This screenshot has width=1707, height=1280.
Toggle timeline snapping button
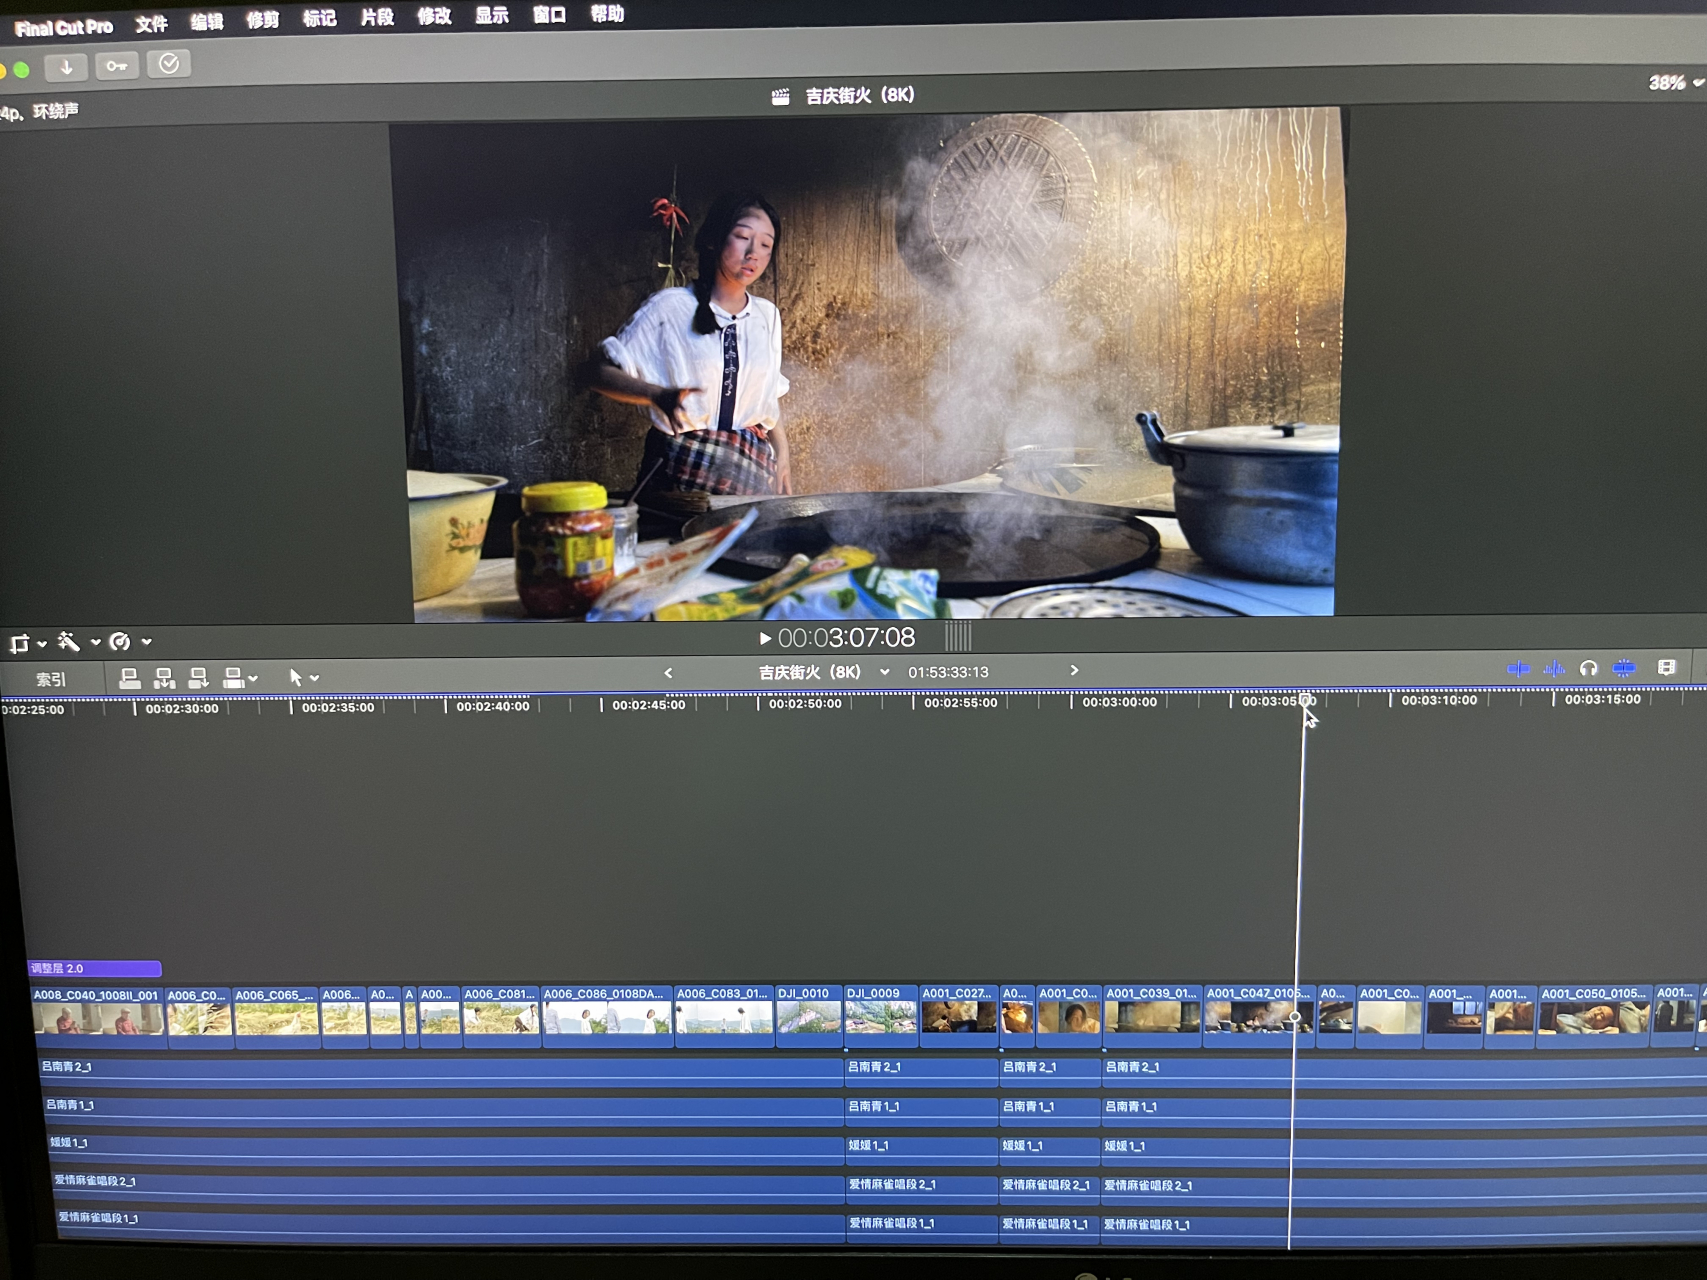tap(1624, 668)
